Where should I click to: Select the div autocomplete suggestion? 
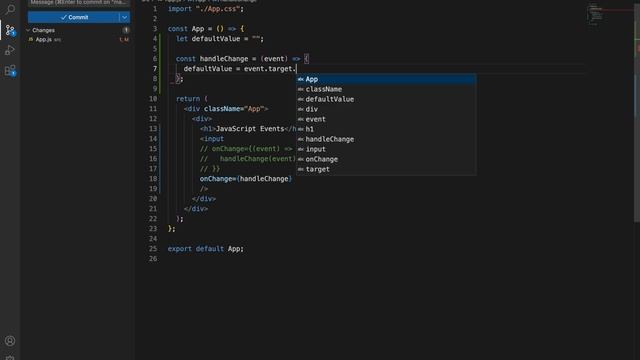[386, 109]
